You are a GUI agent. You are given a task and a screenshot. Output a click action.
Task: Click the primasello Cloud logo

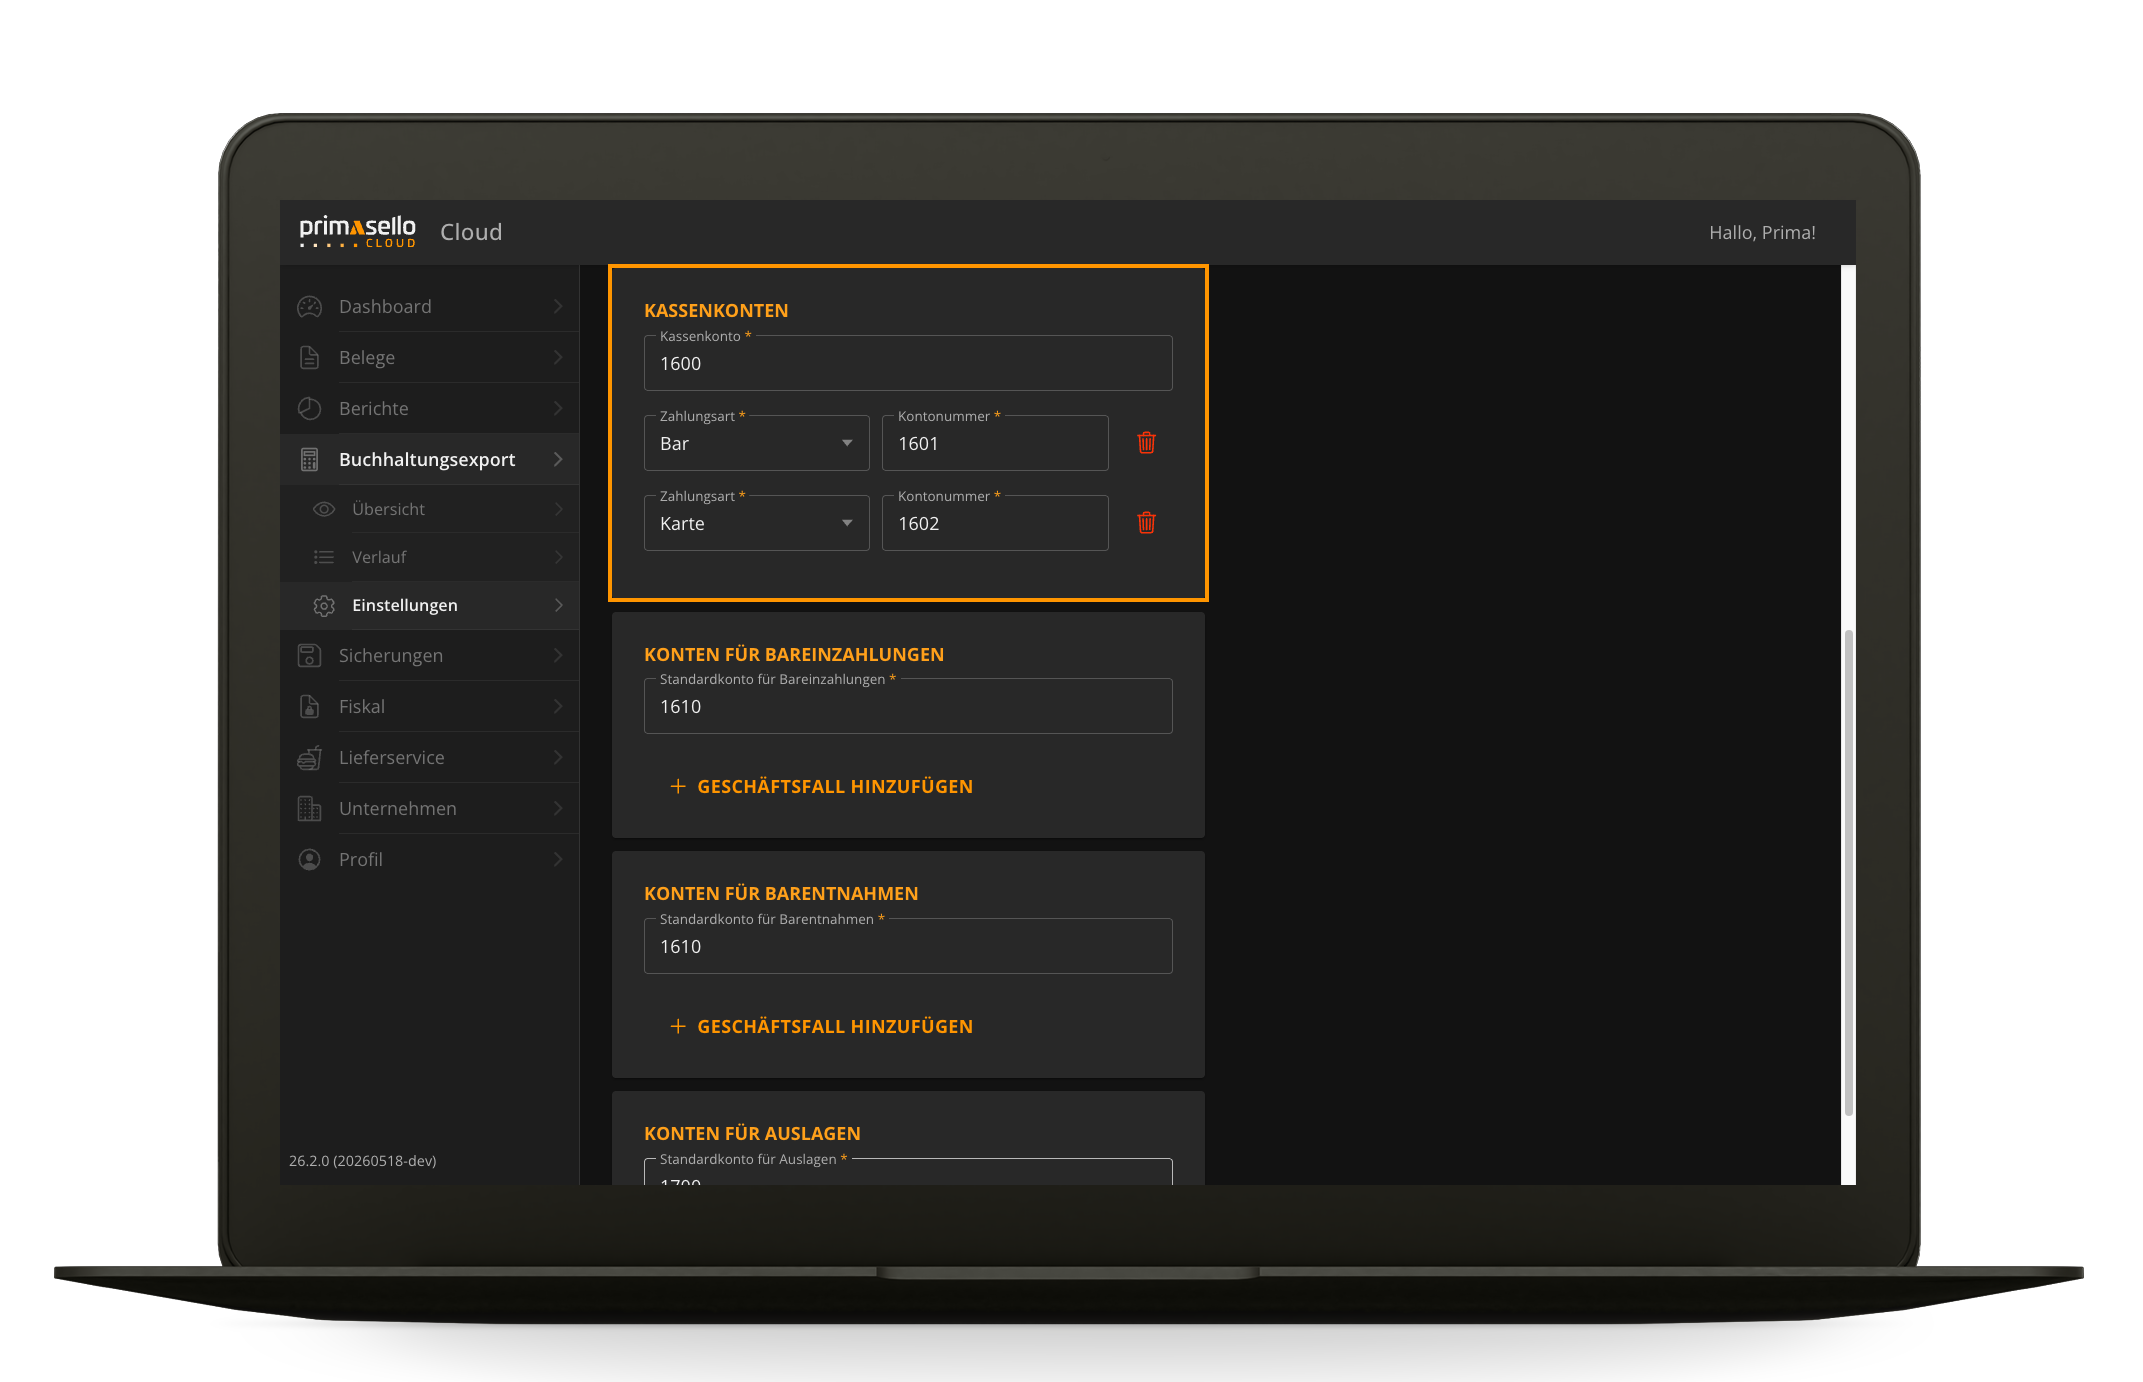358,232
